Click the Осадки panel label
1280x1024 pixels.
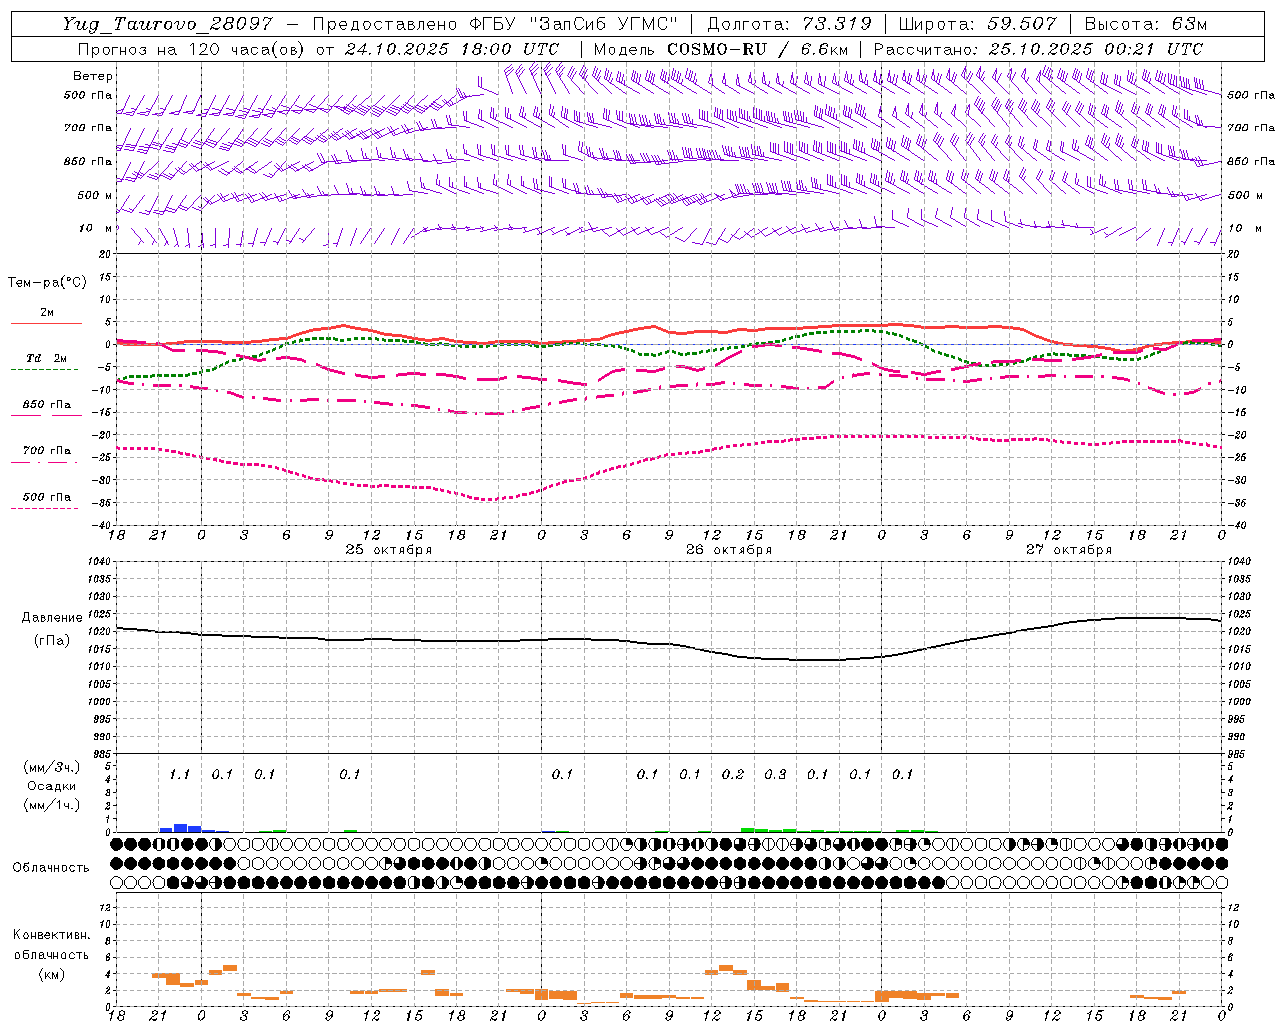pos(52,786)
